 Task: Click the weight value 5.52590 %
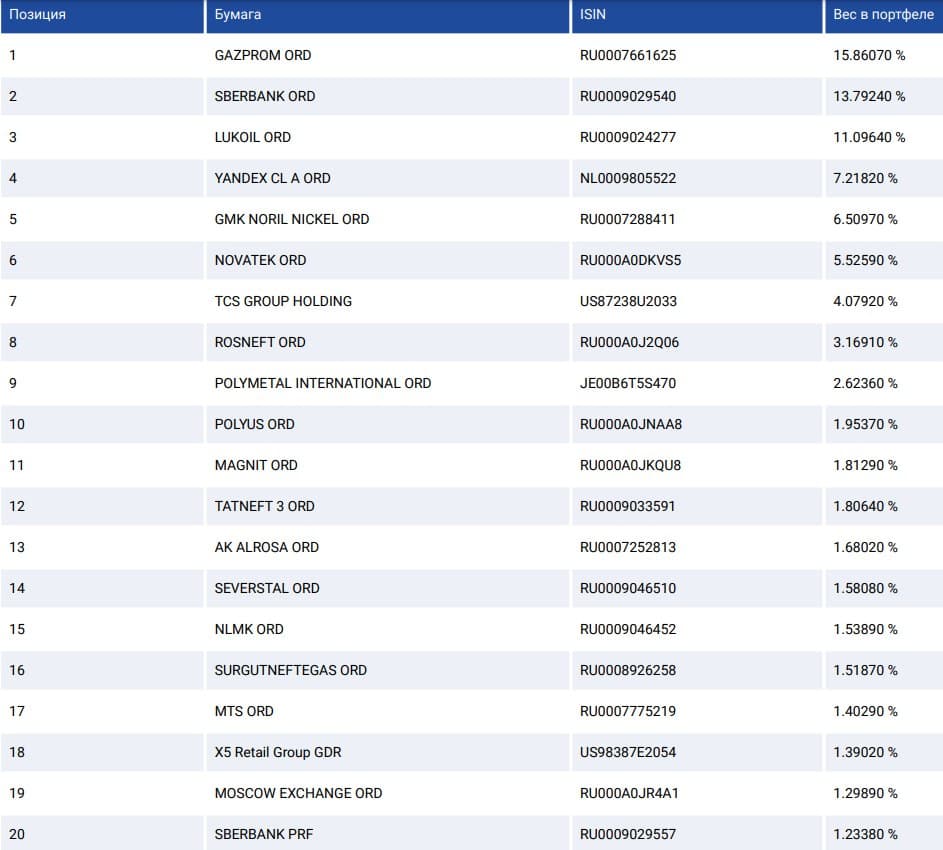pyautogui.click(x=865, y=260)
